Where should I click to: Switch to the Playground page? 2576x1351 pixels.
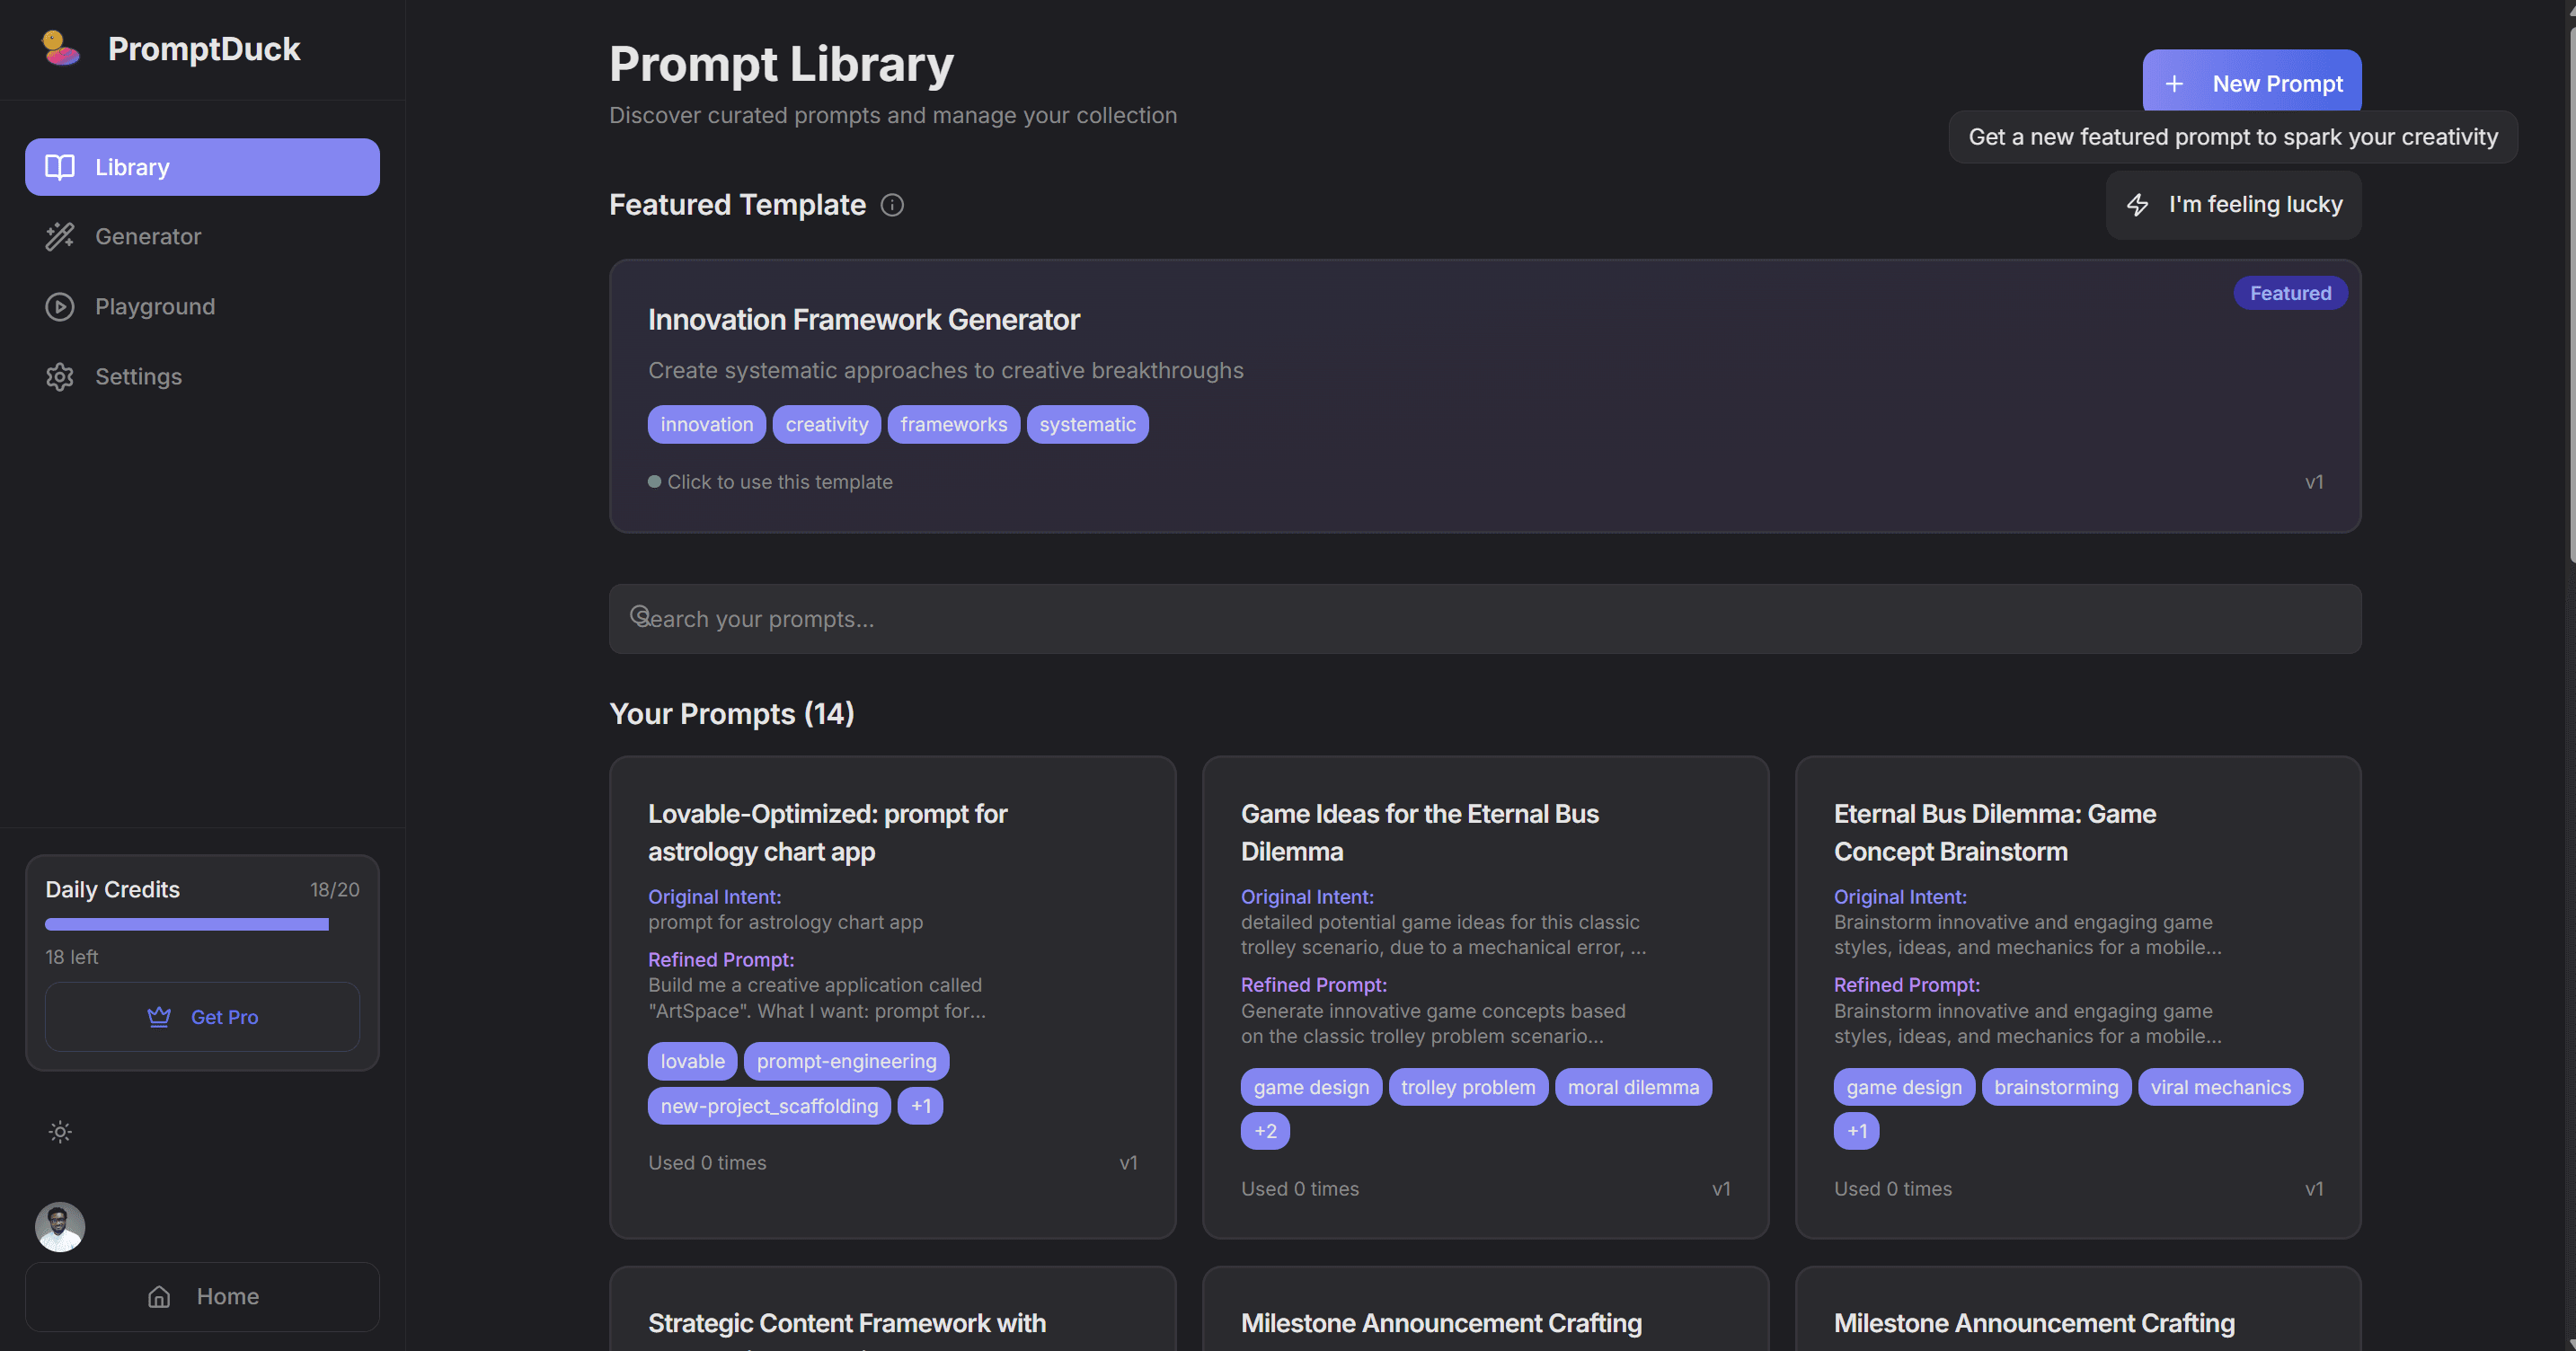coord(202,307)
